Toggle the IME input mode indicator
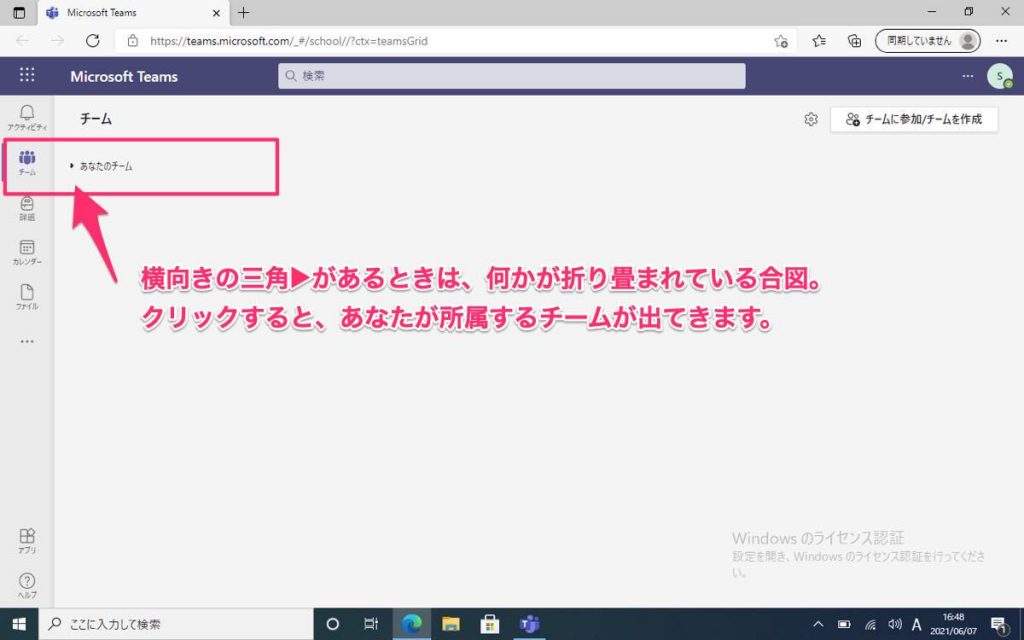1024x640 pixels. coord(917,624)
